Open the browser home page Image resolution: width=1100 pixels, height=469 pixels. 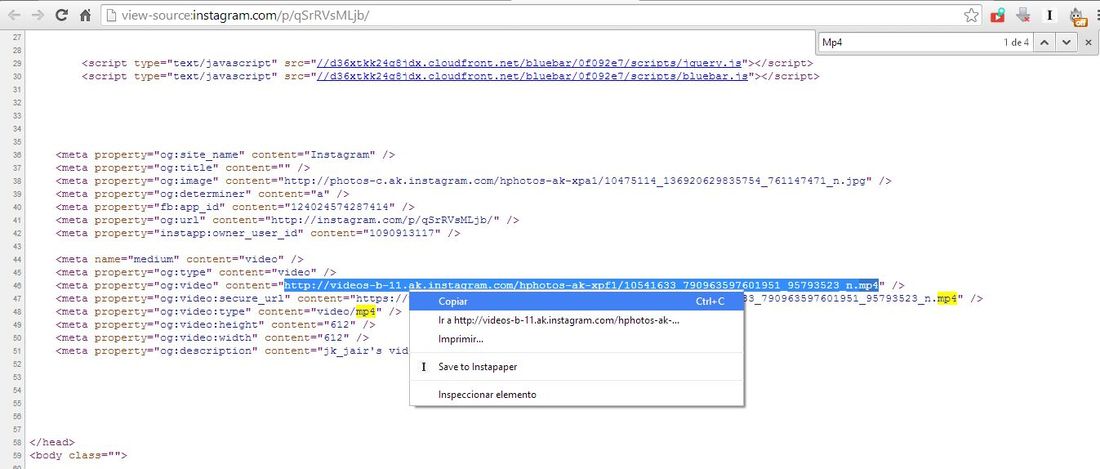tap(85, 15)
